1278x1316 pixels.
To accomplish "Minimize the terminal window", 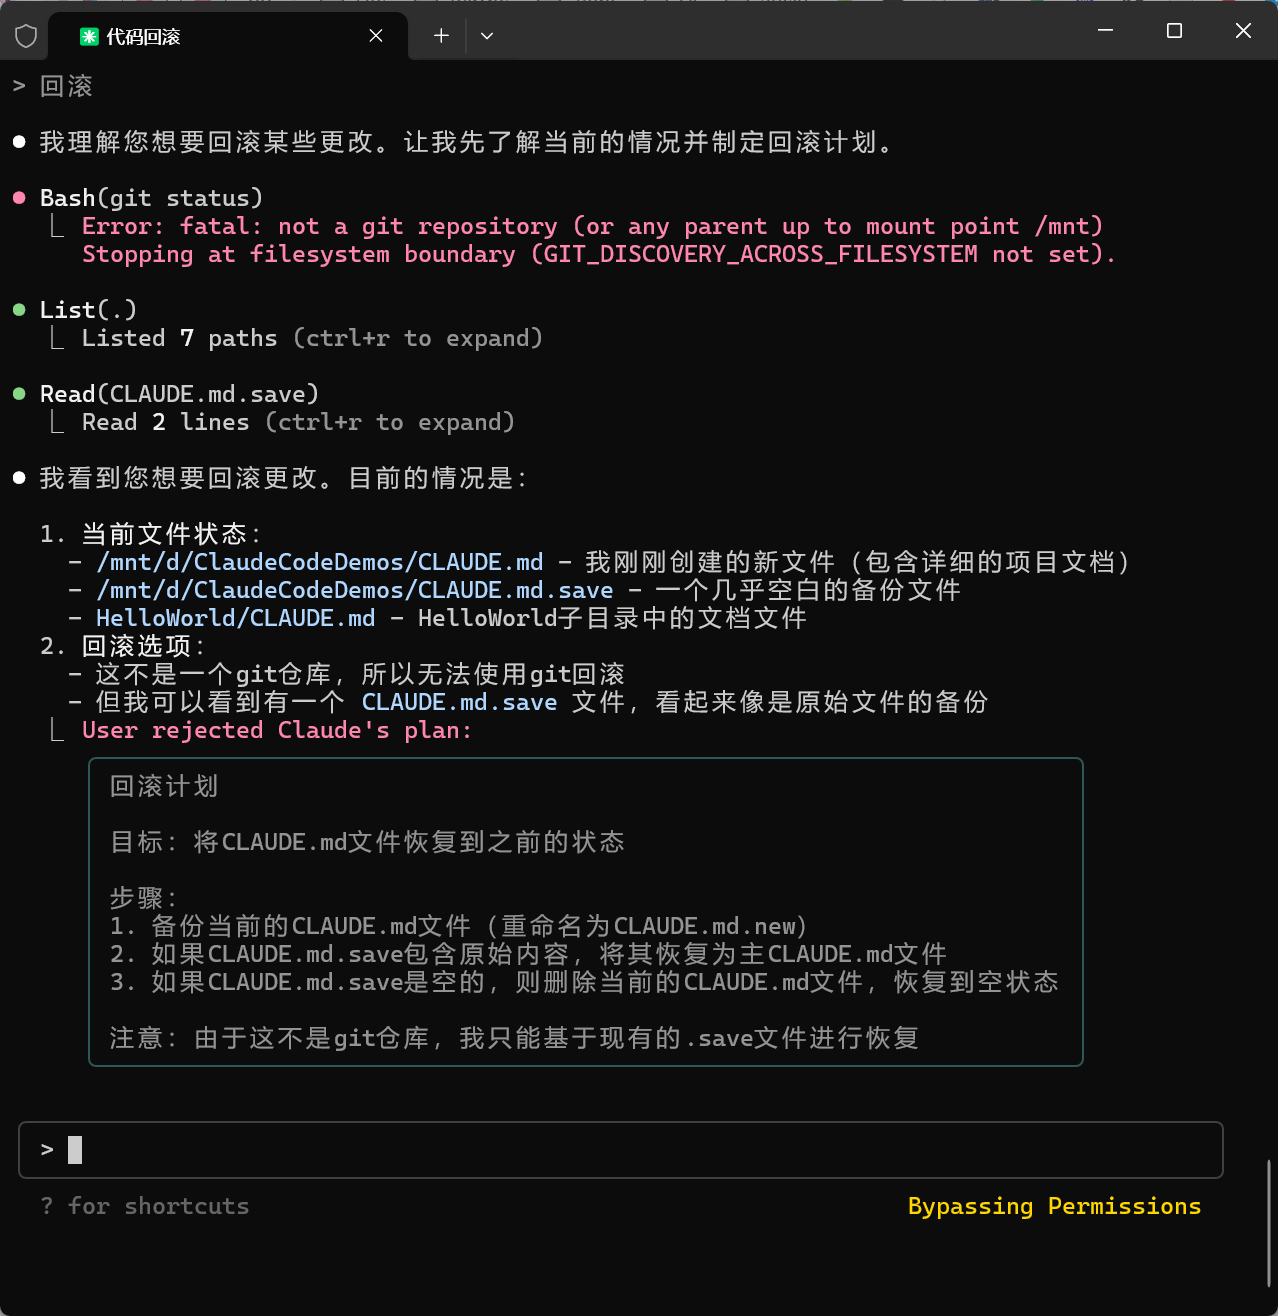I will click(1105, 31).
